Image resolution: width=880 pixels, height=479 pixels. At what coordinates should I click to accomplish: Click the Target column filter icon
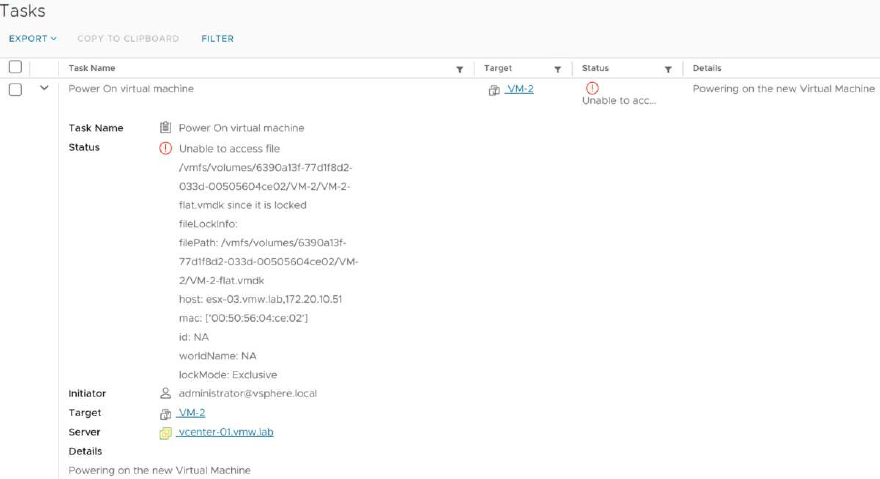click(x=557, y=69)
